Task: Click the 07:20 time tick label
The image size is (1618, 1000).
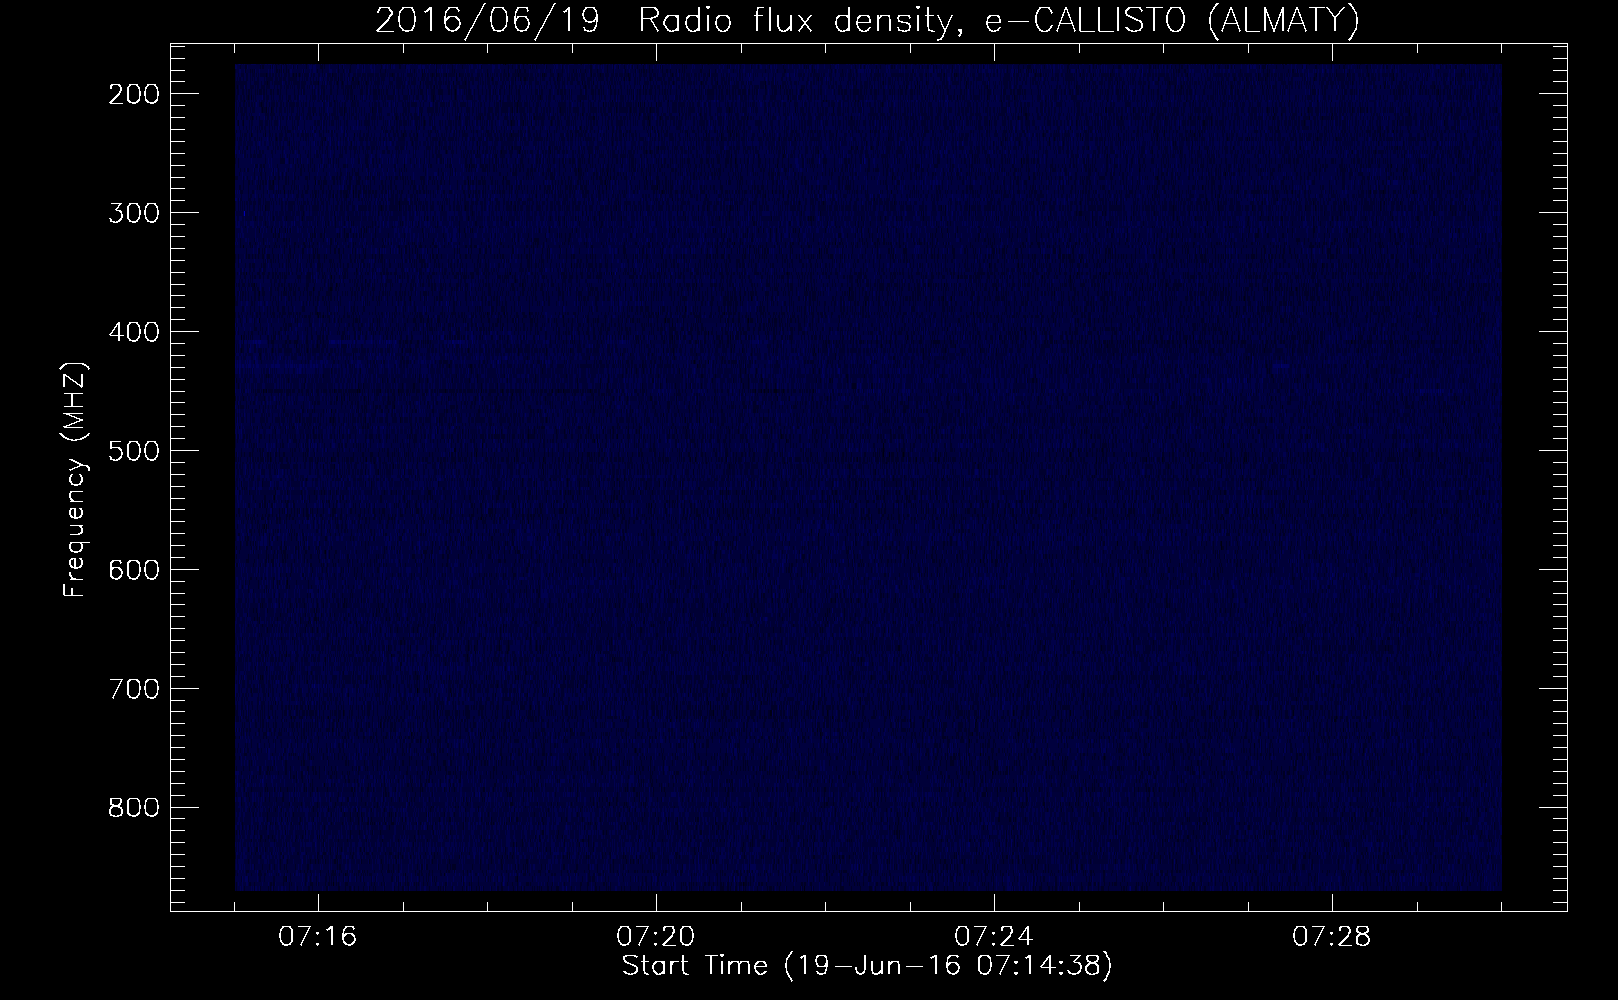Action: coord(656,937)
